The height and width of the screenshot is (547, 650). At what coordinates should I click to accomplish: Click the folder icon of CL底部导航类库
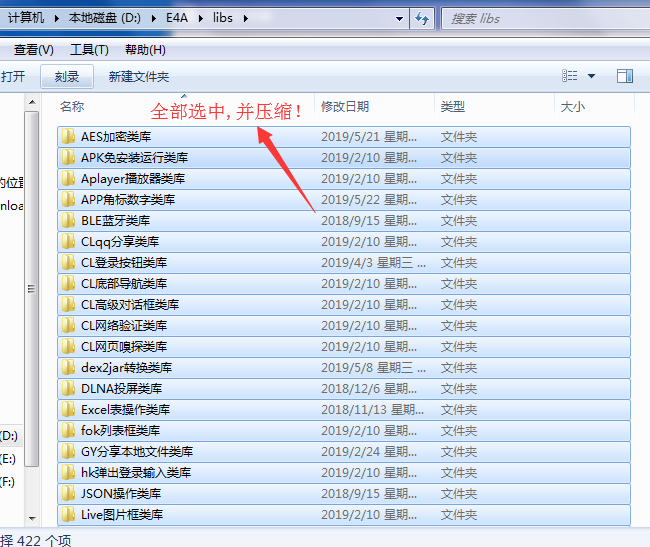pyautogui.click(x=68, y=283)
